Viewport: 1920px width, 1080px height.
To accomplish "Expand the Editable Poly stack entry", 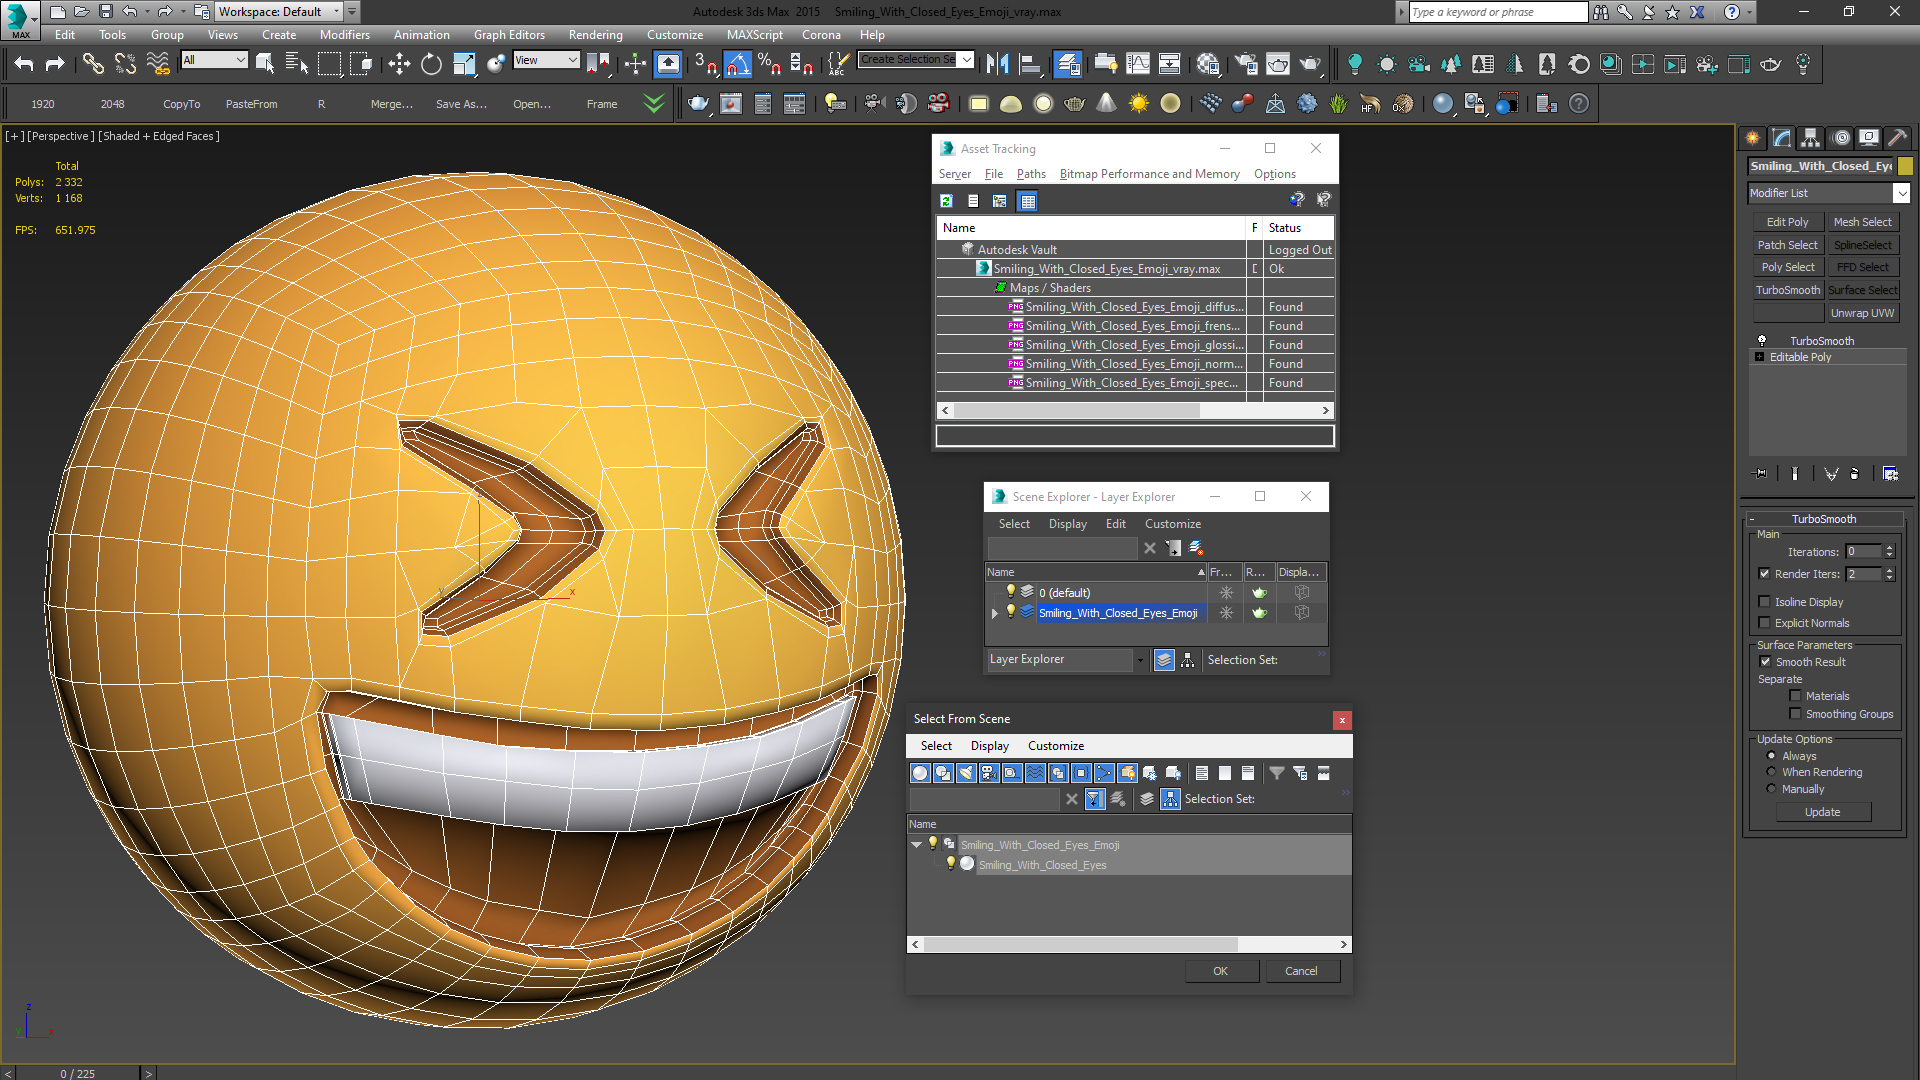I will pos(1760,357).
